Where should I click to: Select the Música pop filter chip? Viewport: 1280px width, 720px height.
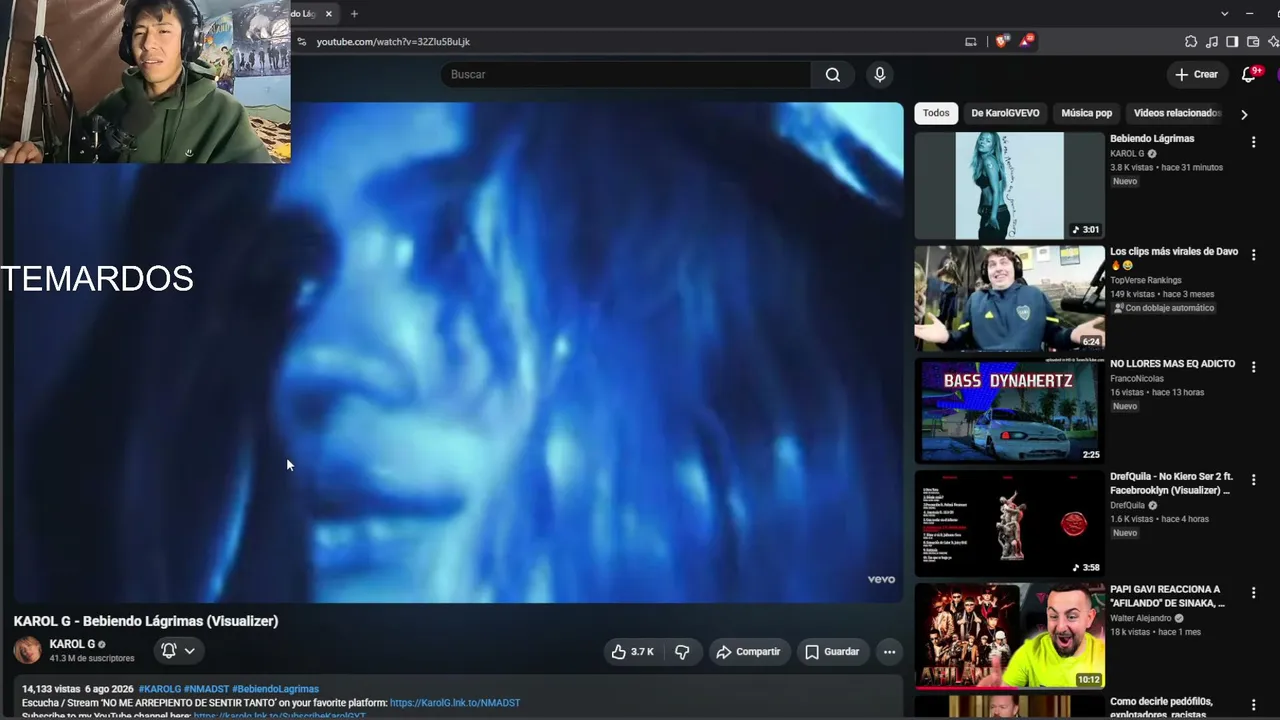(x=1086, y=113)
